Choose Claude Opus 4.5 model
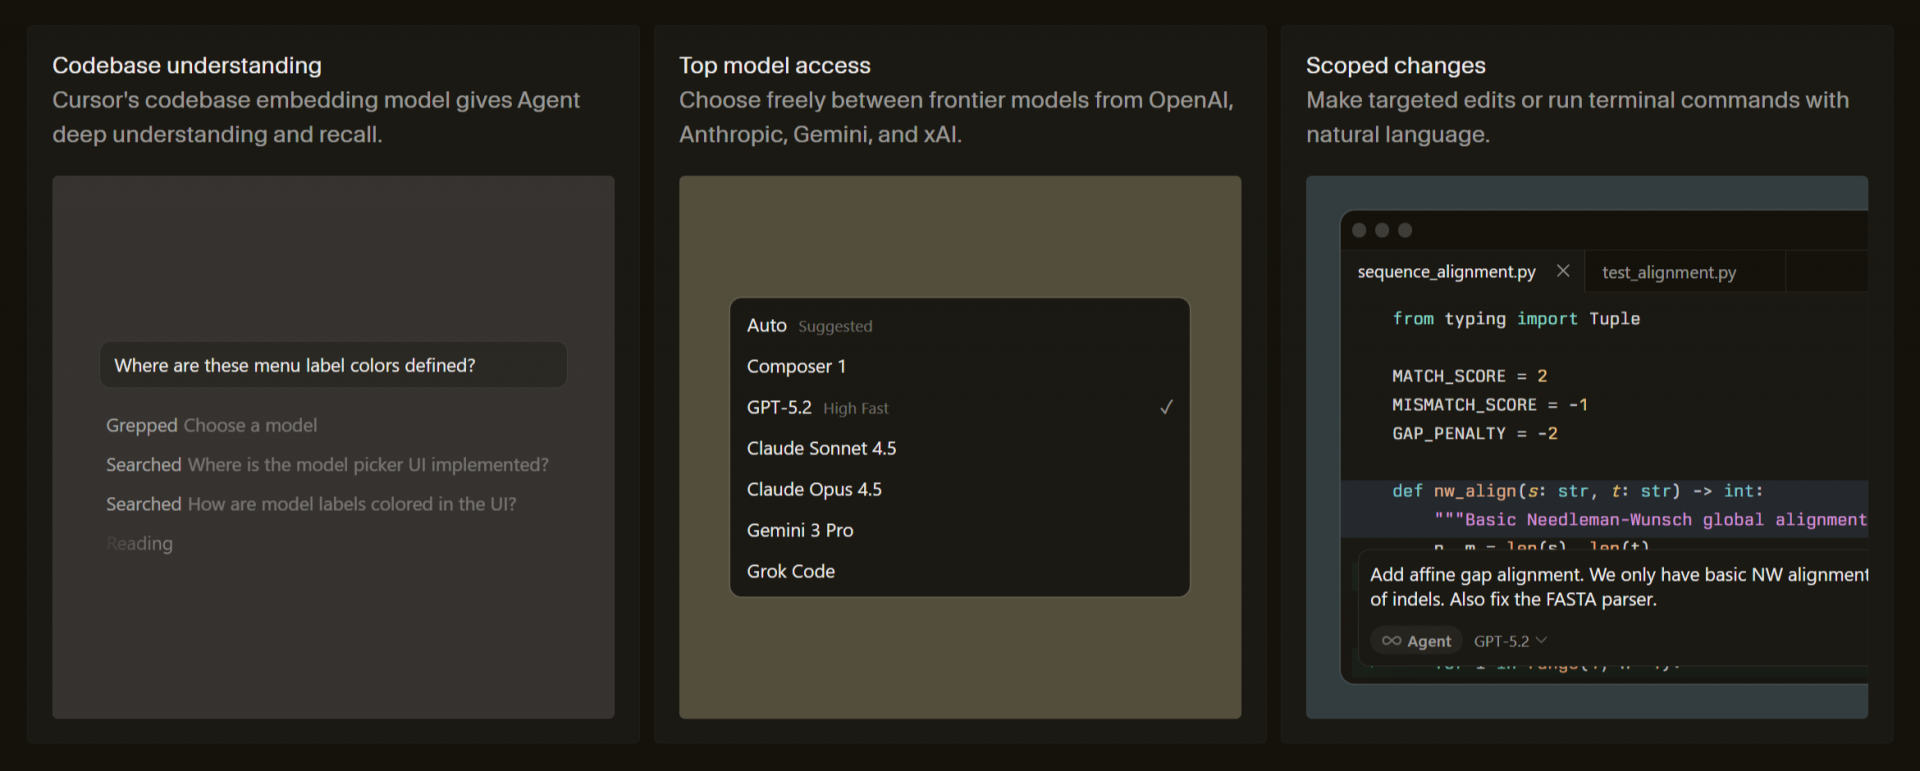The width and height of the screenshot is (1920, 771). coord(814,490)
